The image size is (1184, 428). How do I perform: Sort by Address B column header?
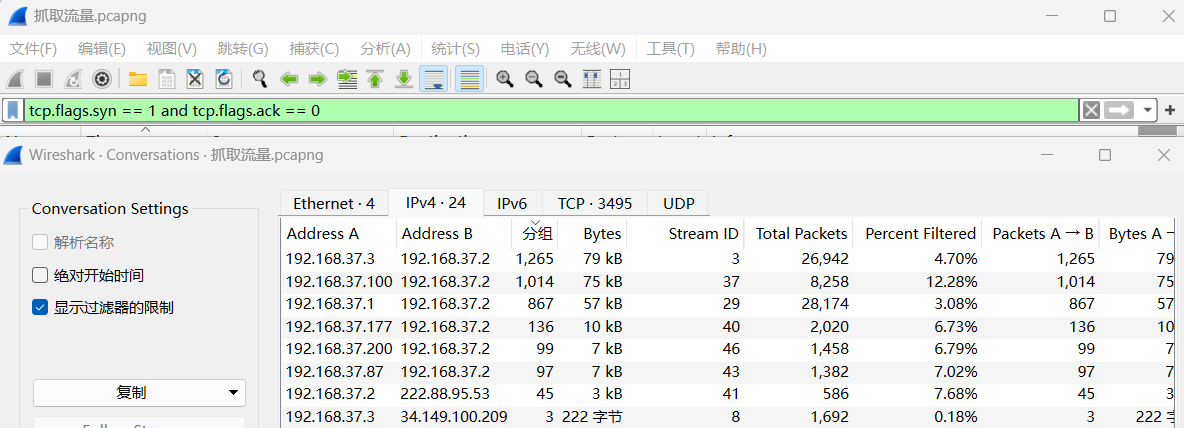pos(454,234)
